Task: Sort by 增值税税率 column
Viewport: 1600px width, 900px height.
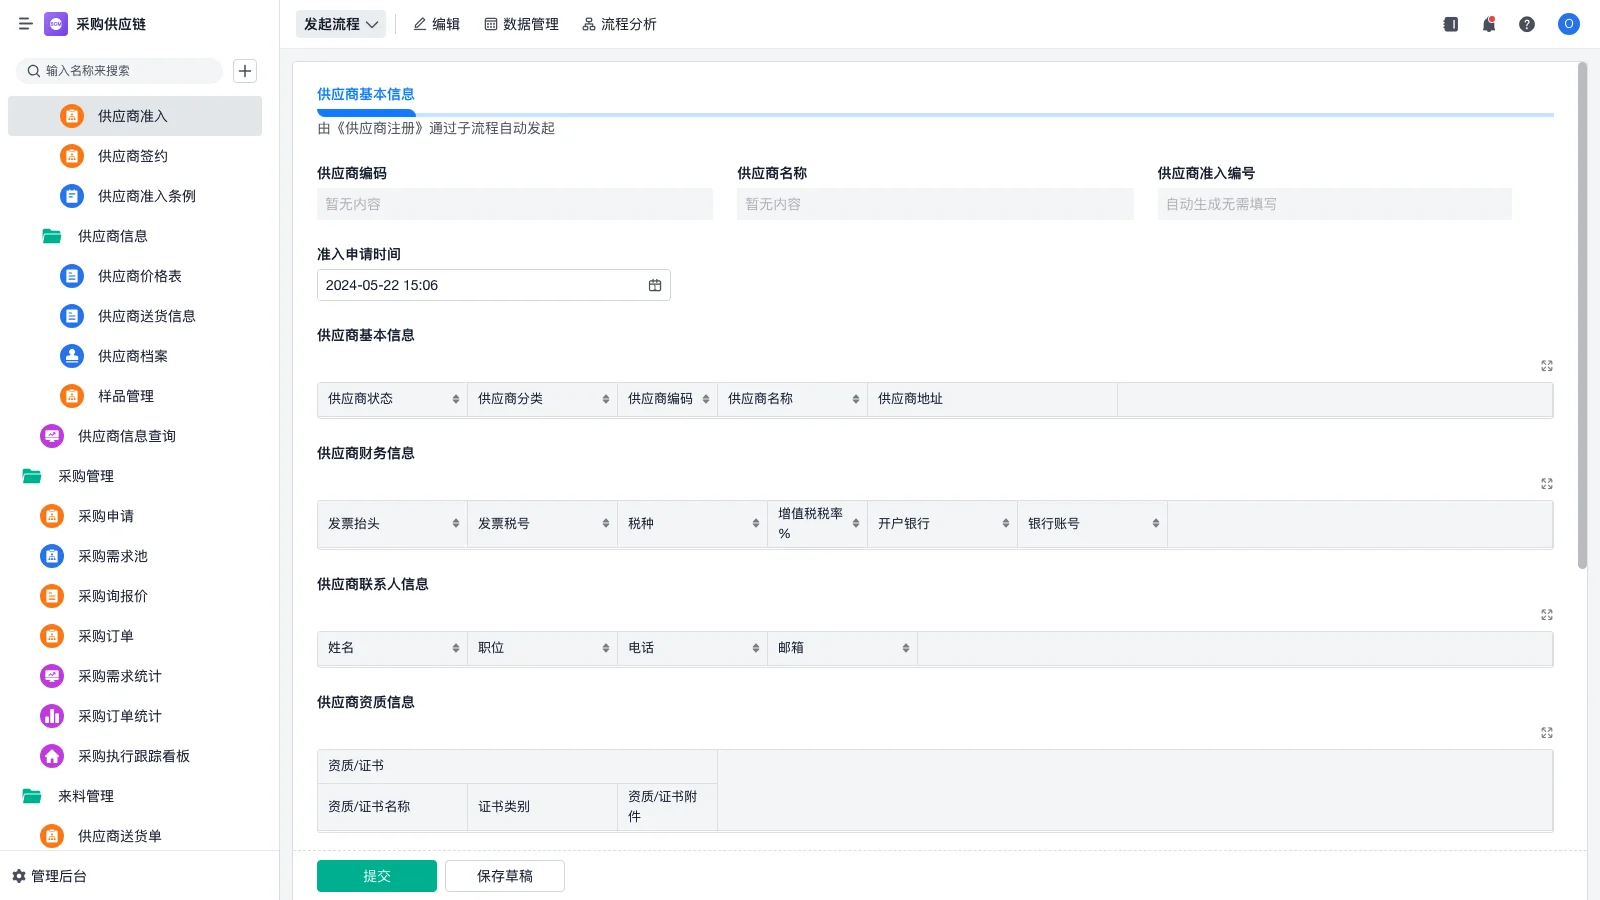Action: [x=856, y=524]
